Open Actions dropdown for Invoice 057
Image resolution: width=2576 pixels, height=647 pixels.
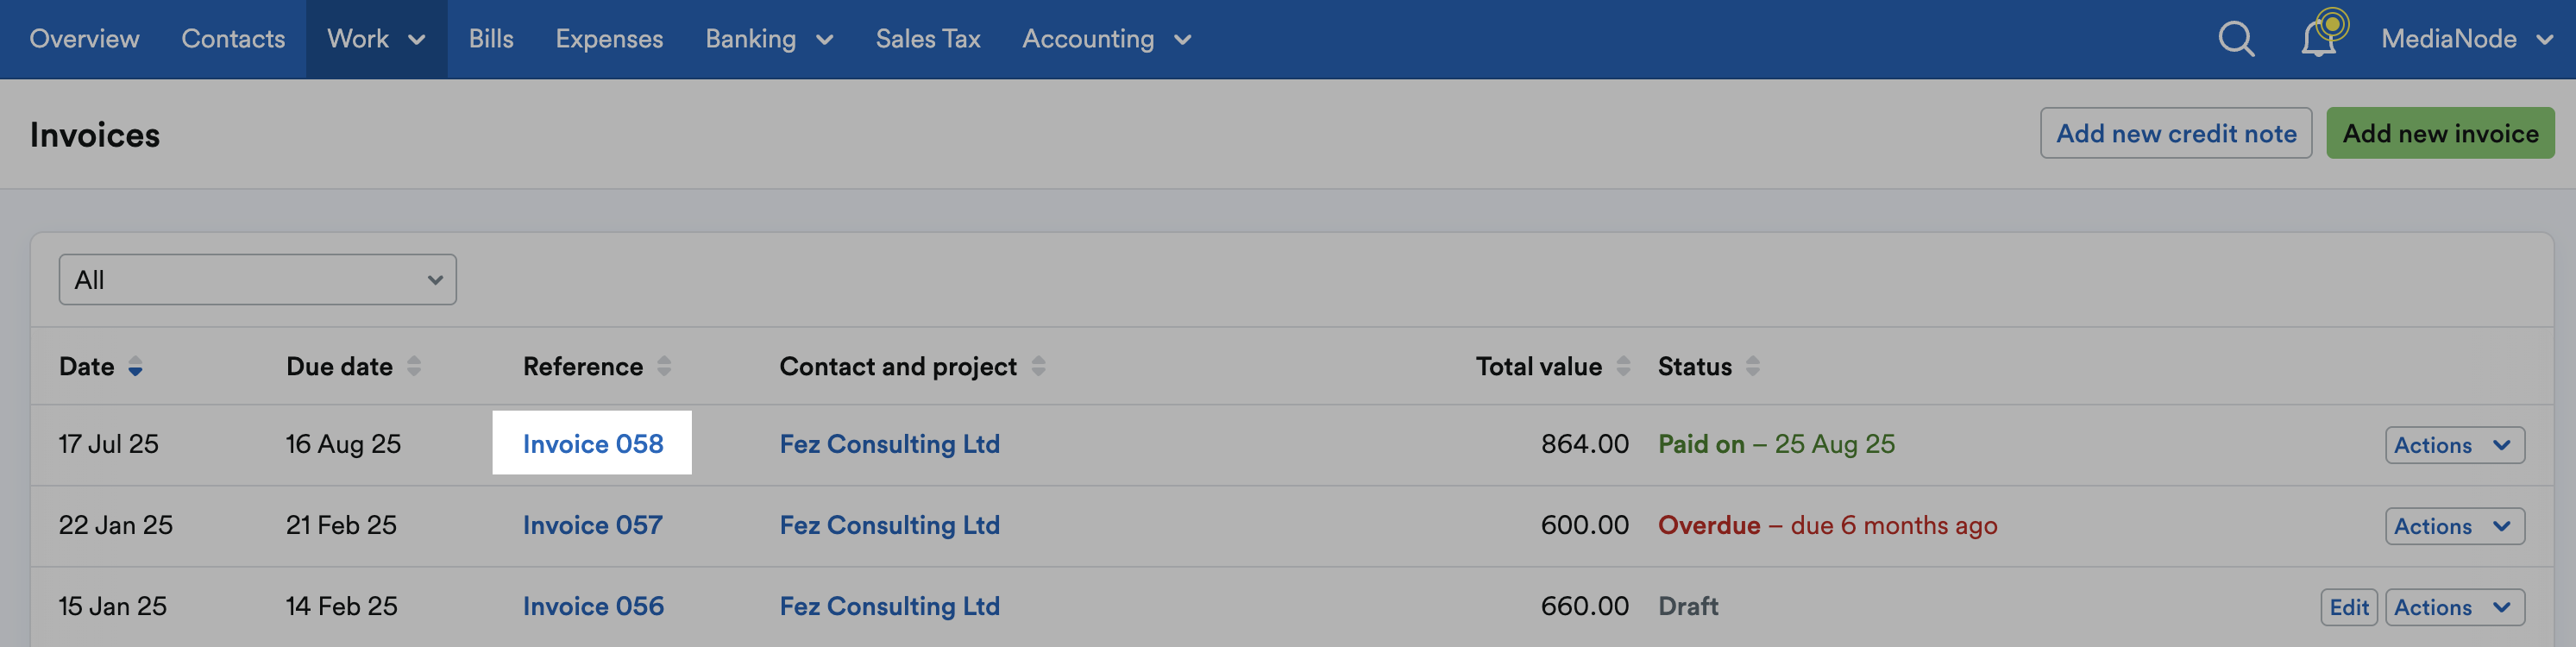pyautogui.click(x=2454, y=526)
